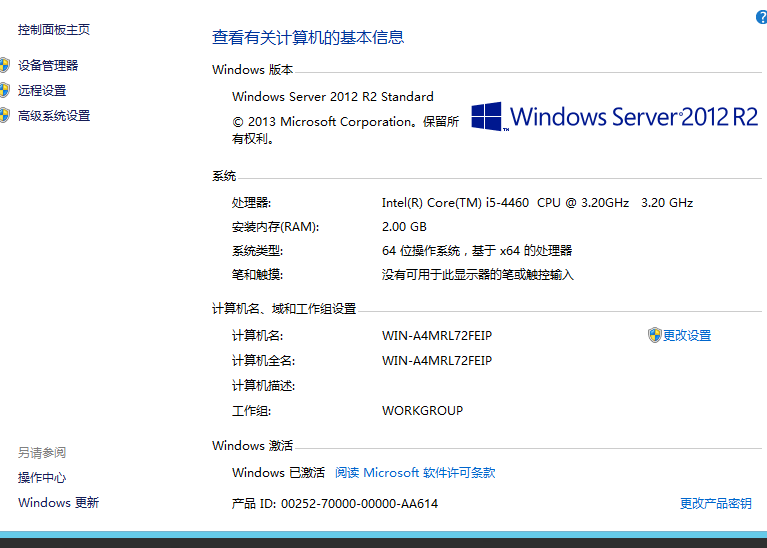Click Windows 已激活 status text
The height and width of the screenshot is (548, 767).
point(278,472)
